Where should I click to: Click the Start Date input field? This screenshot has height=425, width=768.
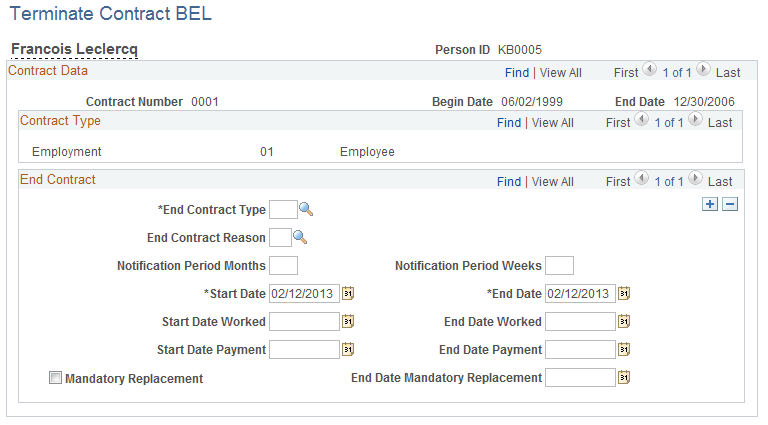coord(304,293)
